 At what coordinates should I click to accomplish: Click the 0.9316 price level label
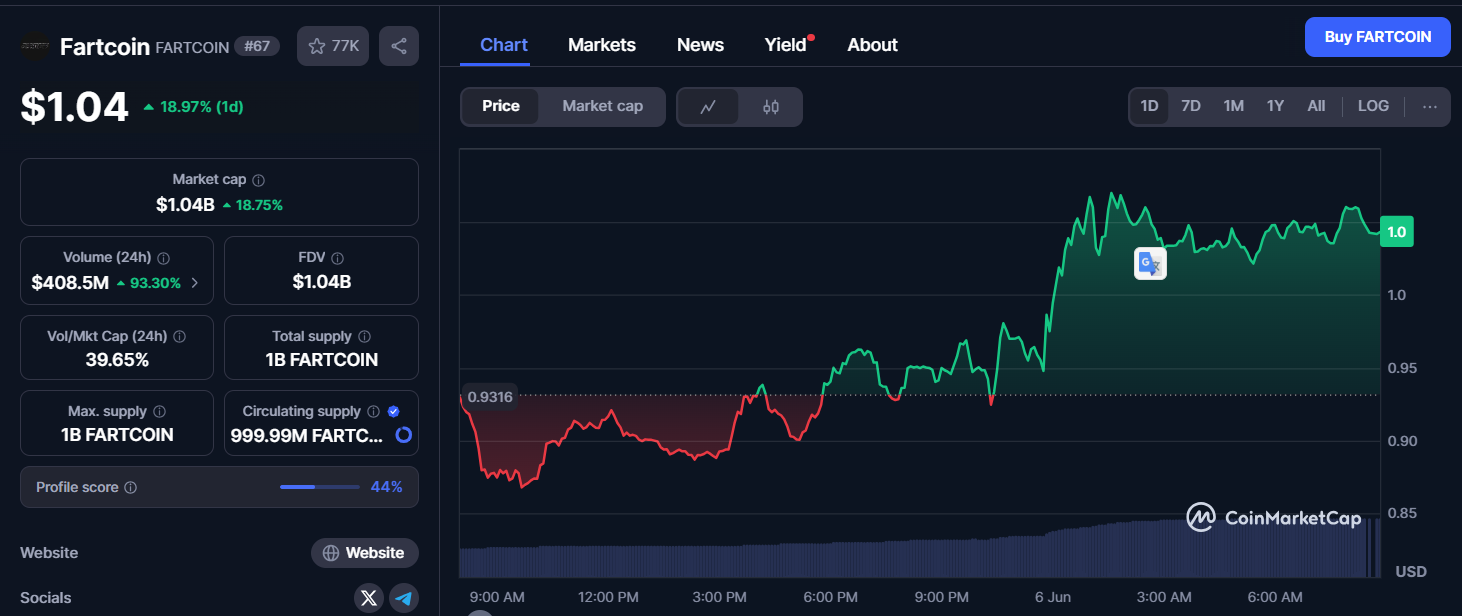coord(488,397)
